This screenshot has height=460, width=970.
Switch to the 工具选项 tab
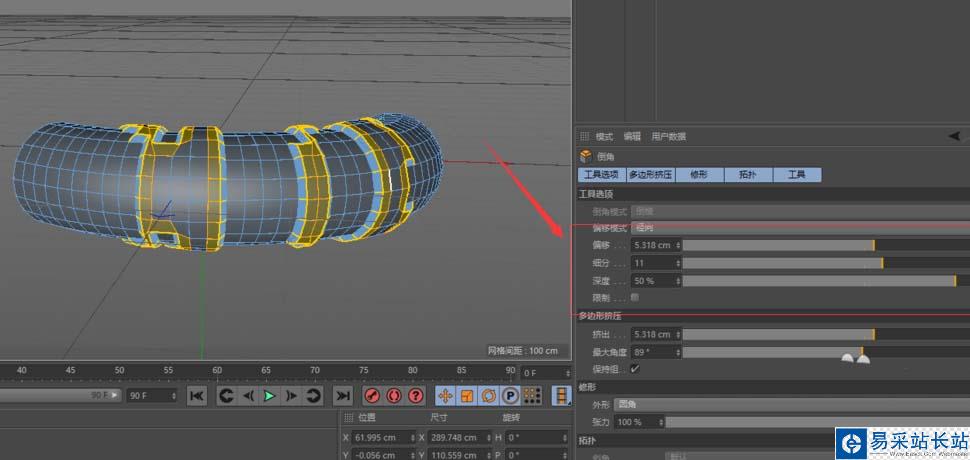(602, 175)
